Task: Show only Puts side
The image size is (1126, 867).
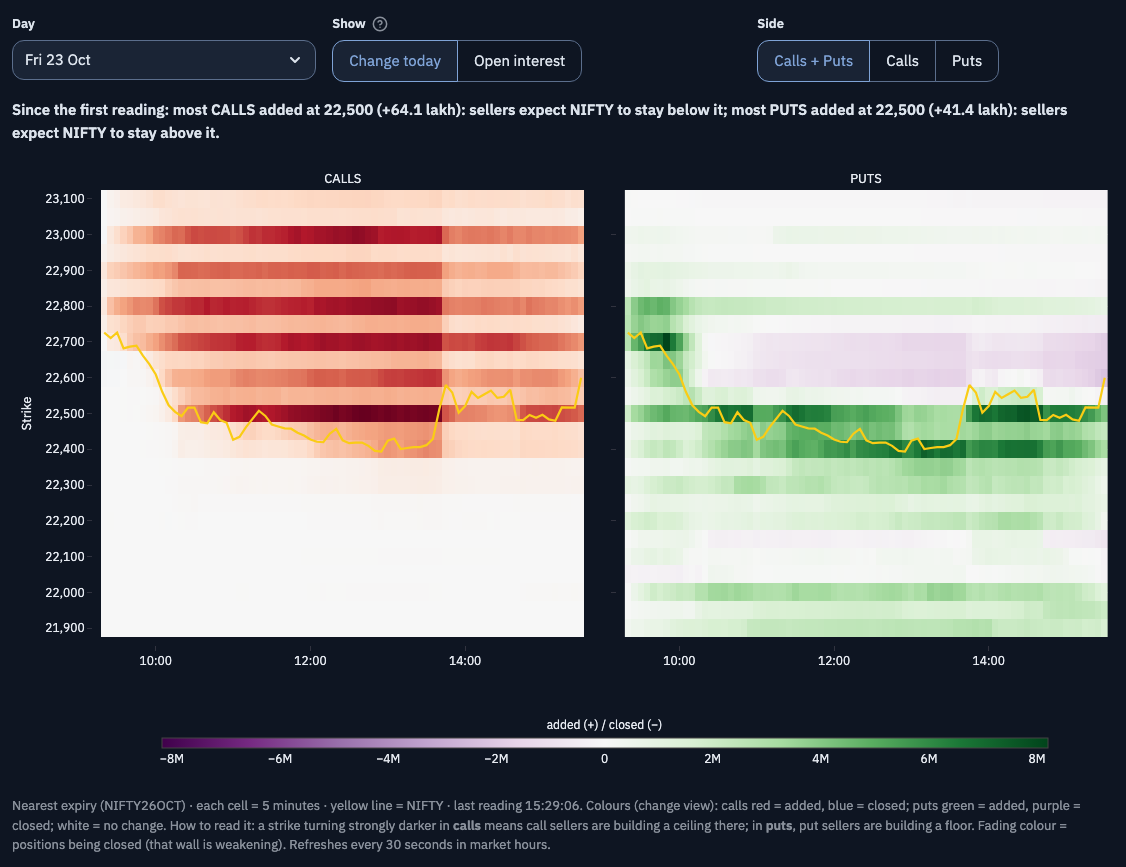Action: click(x=967, y=61)
